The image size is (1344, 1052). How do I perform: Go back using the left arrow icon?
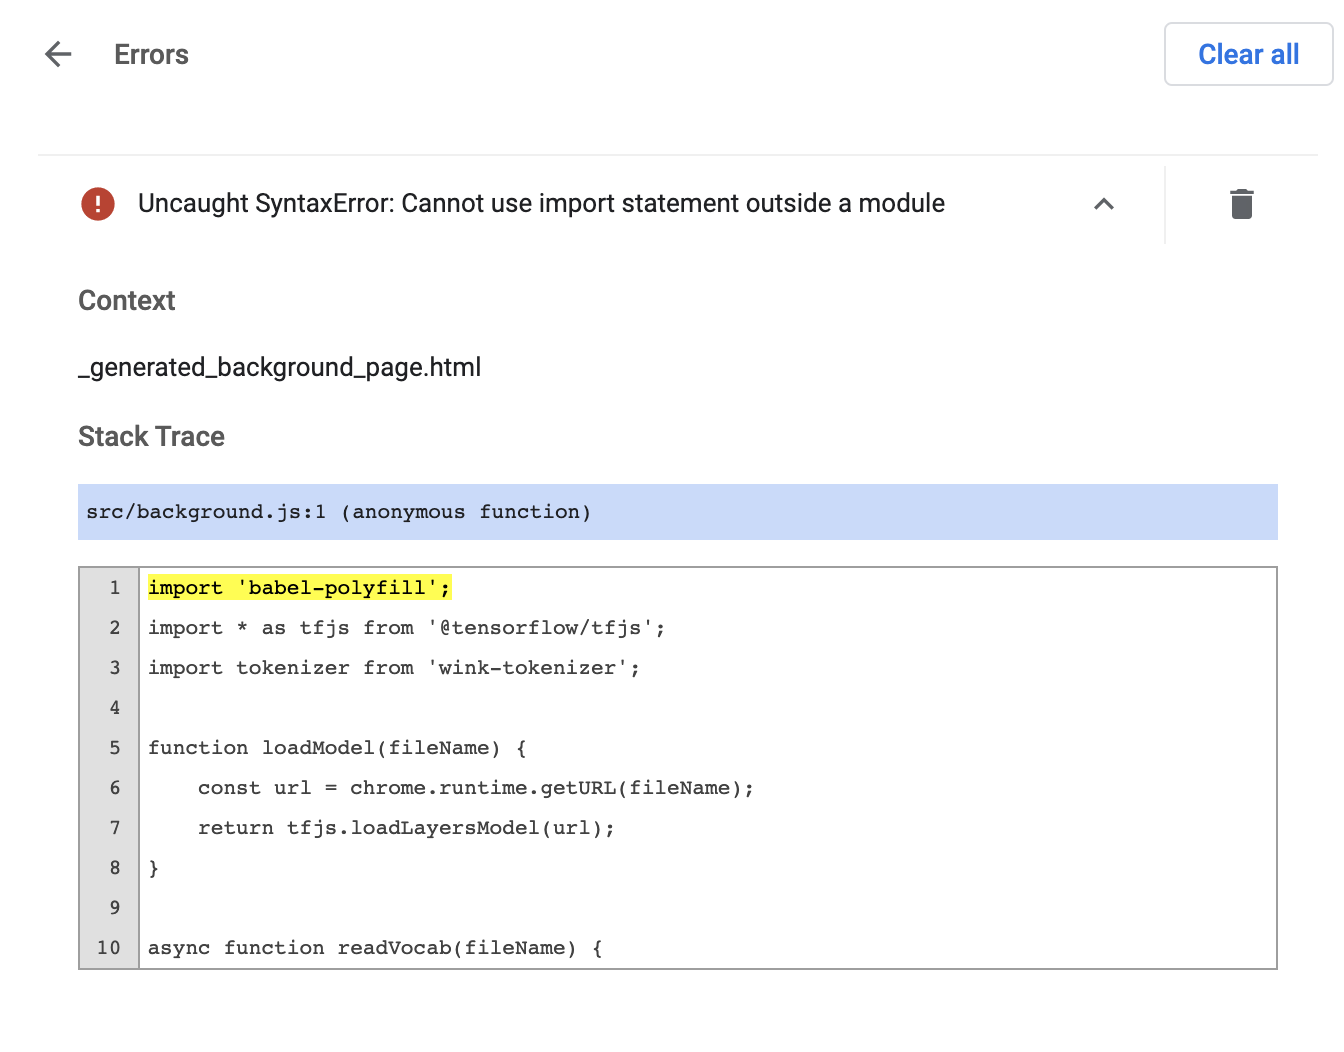pyautogui.click(x=59, y=54)
